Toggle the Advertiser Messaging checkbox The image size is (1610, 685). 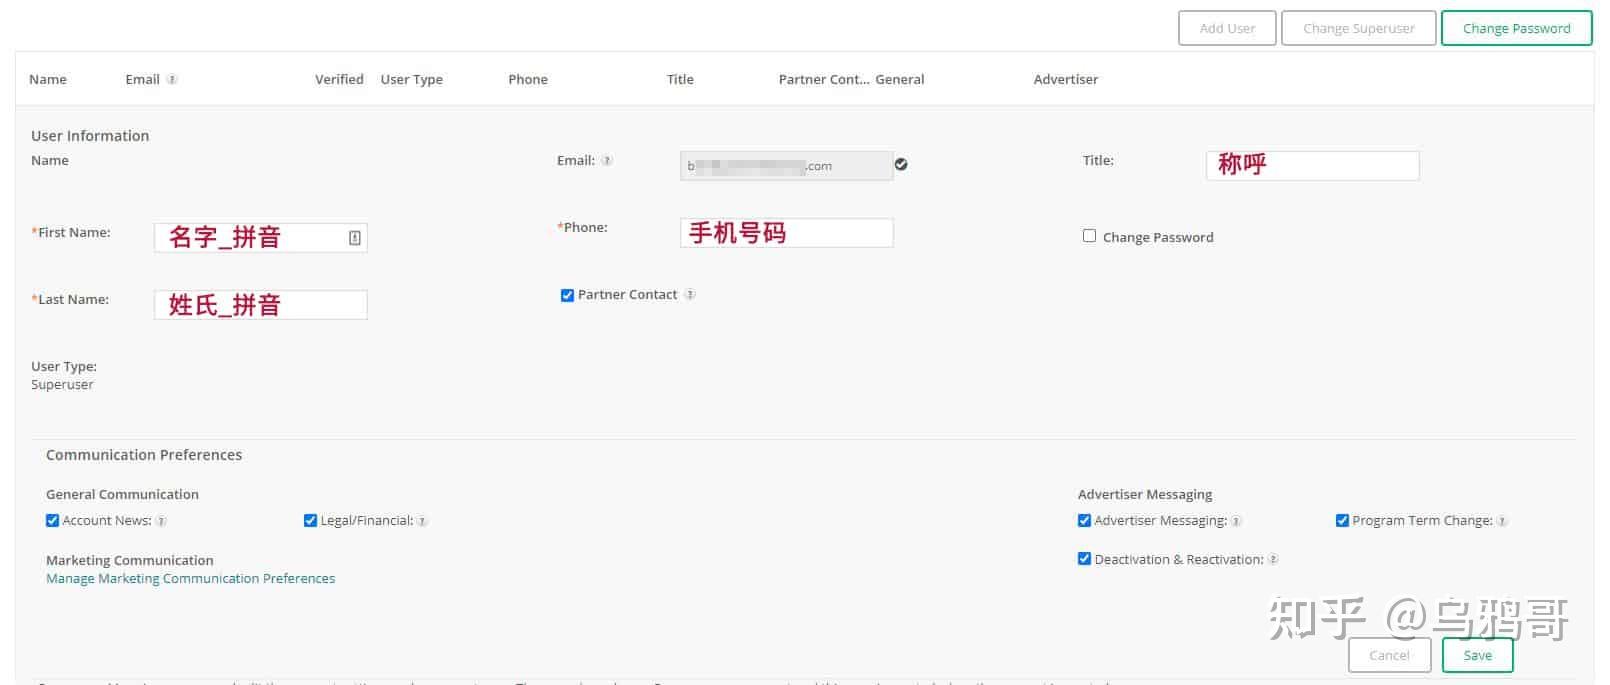(1084, 520)
